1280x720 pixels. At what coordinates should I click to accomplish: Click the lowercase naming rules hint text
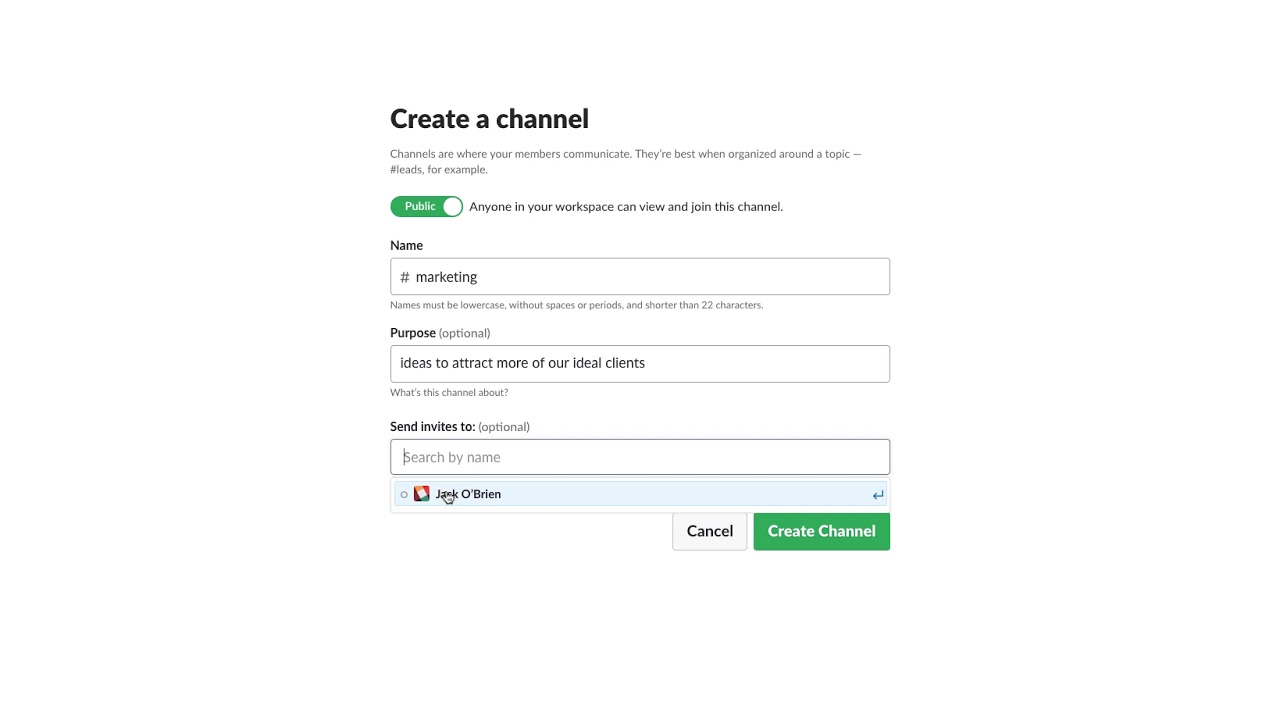pyautogui.click(x=576, y=305)
